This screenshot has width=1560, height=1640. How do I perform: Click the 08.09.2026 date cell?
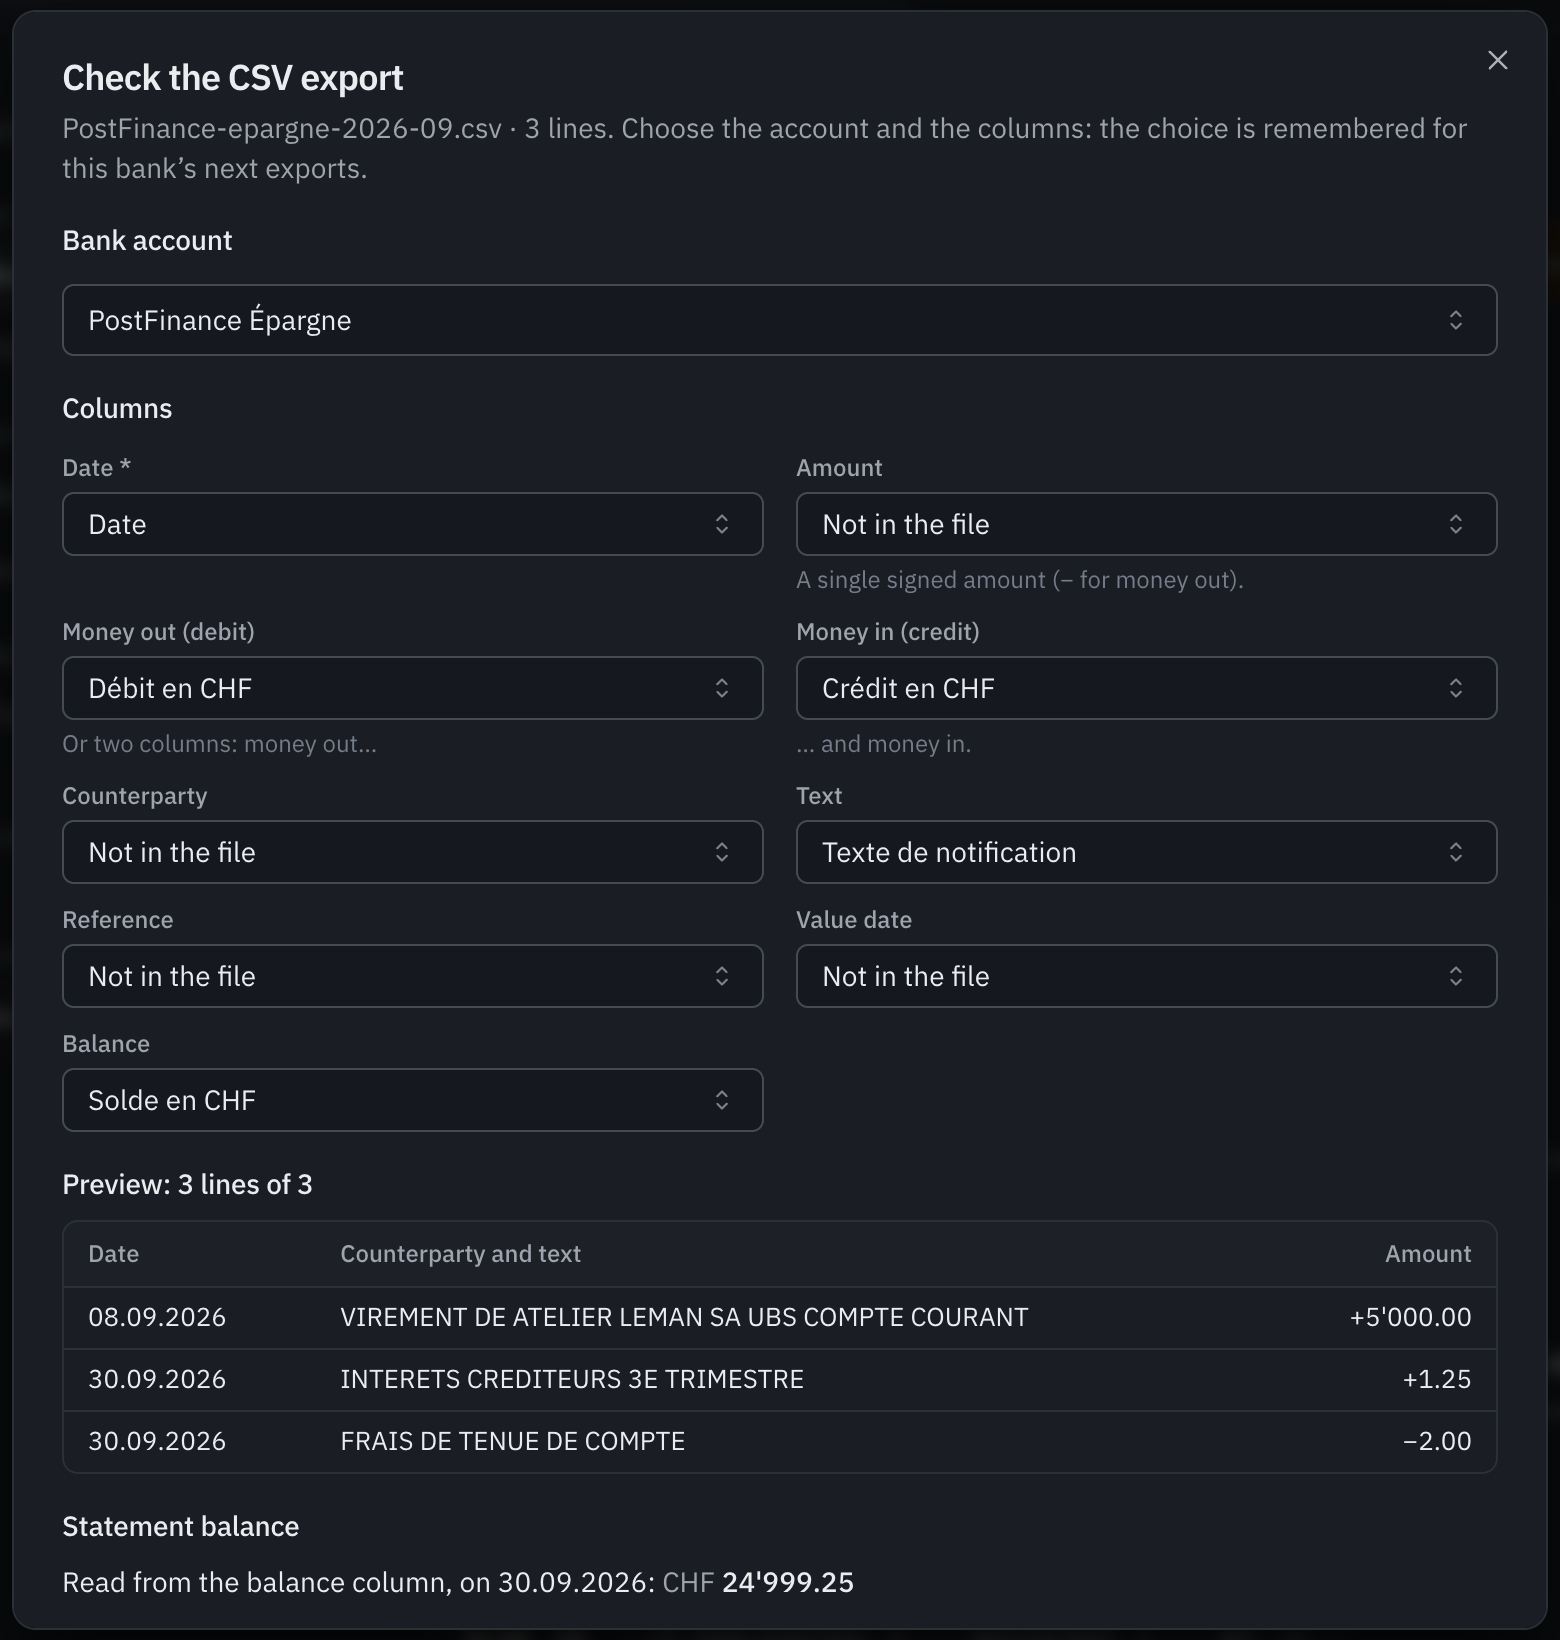pyautogui.click(x=157, y=1317)
